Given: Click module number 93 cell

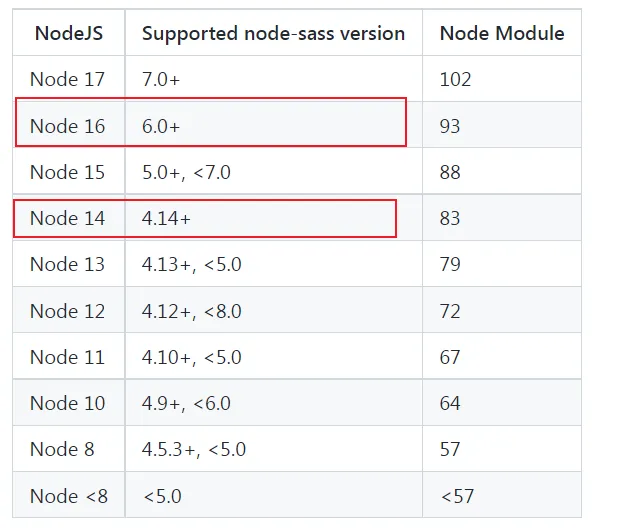Looking at the screenshot, I should click(450, 126).
